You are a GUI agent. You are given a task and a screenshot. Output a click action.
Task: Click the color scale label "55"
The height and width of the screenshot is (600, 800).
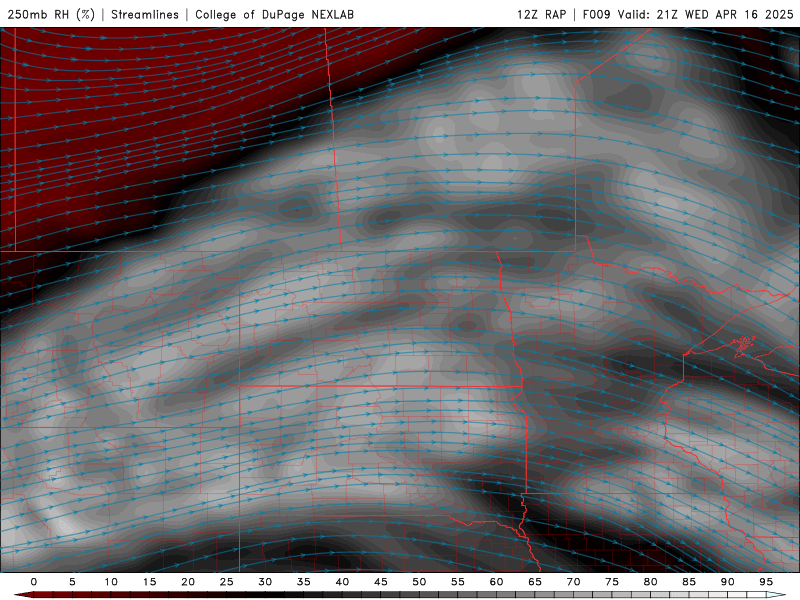click(x=458, y=582)
